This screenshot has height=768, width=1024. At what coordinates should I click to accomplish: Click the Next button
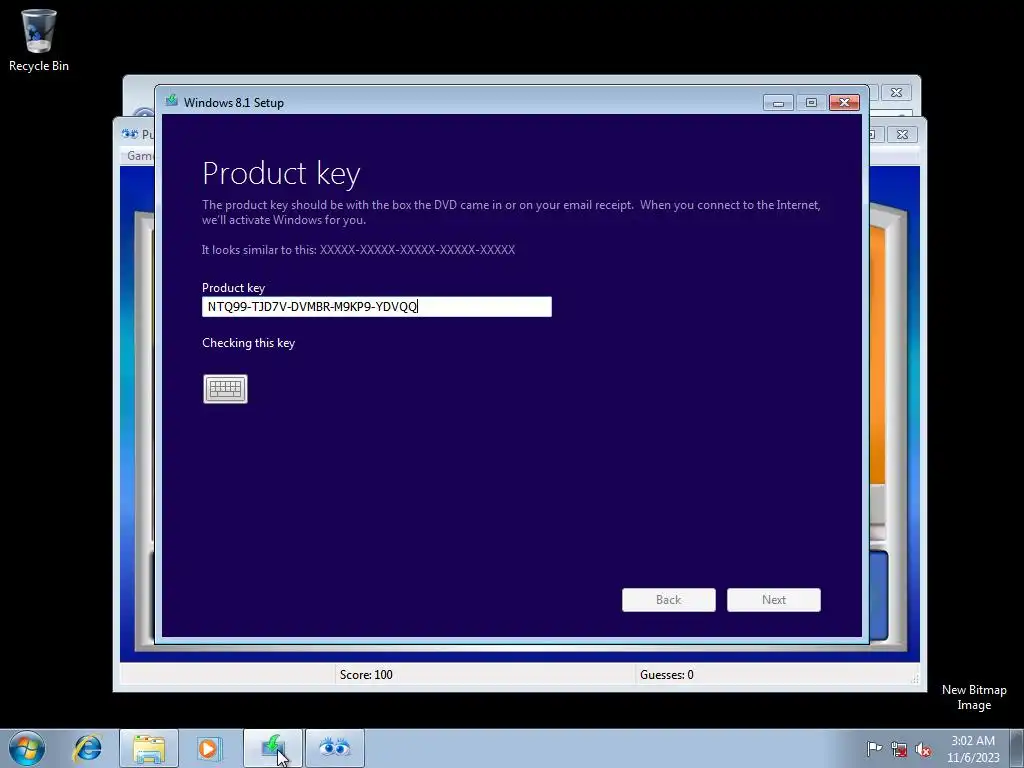(774, 600)
